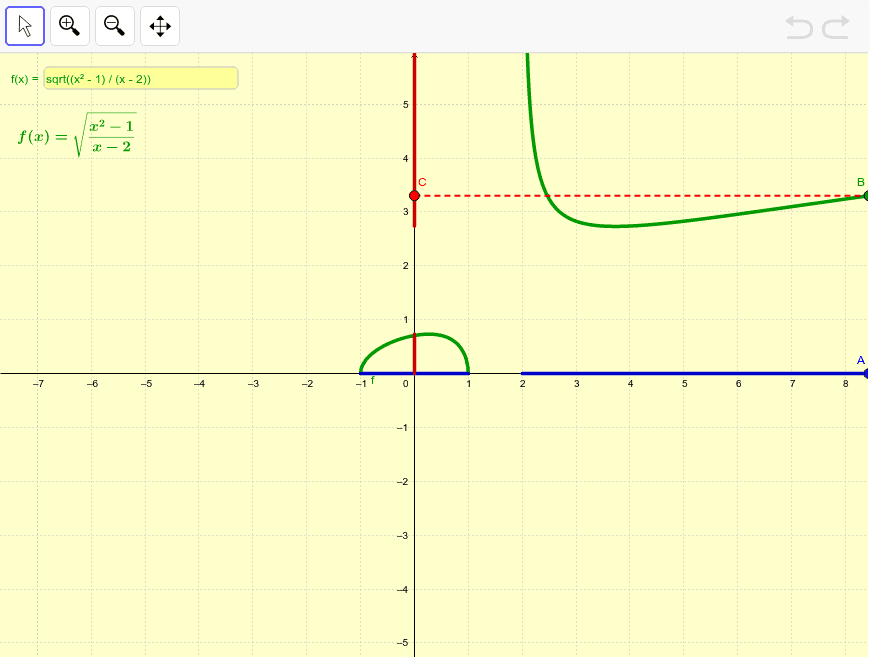This screenshot has height=659, width=870.
Task: Click the y-axis tick label 5
Action: pos(406,104)
